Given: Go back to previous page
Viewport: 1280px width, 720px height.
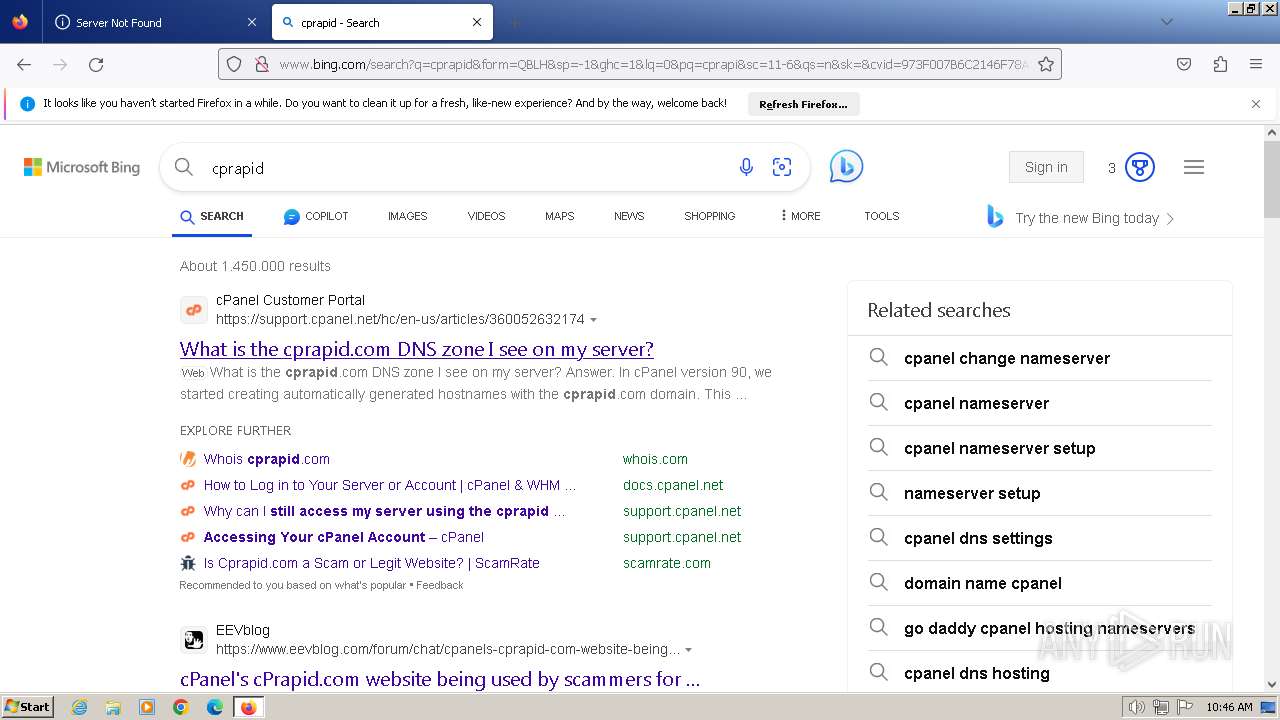Looking at the screenshot, I should pyautogui.click(x=24, y=64).
